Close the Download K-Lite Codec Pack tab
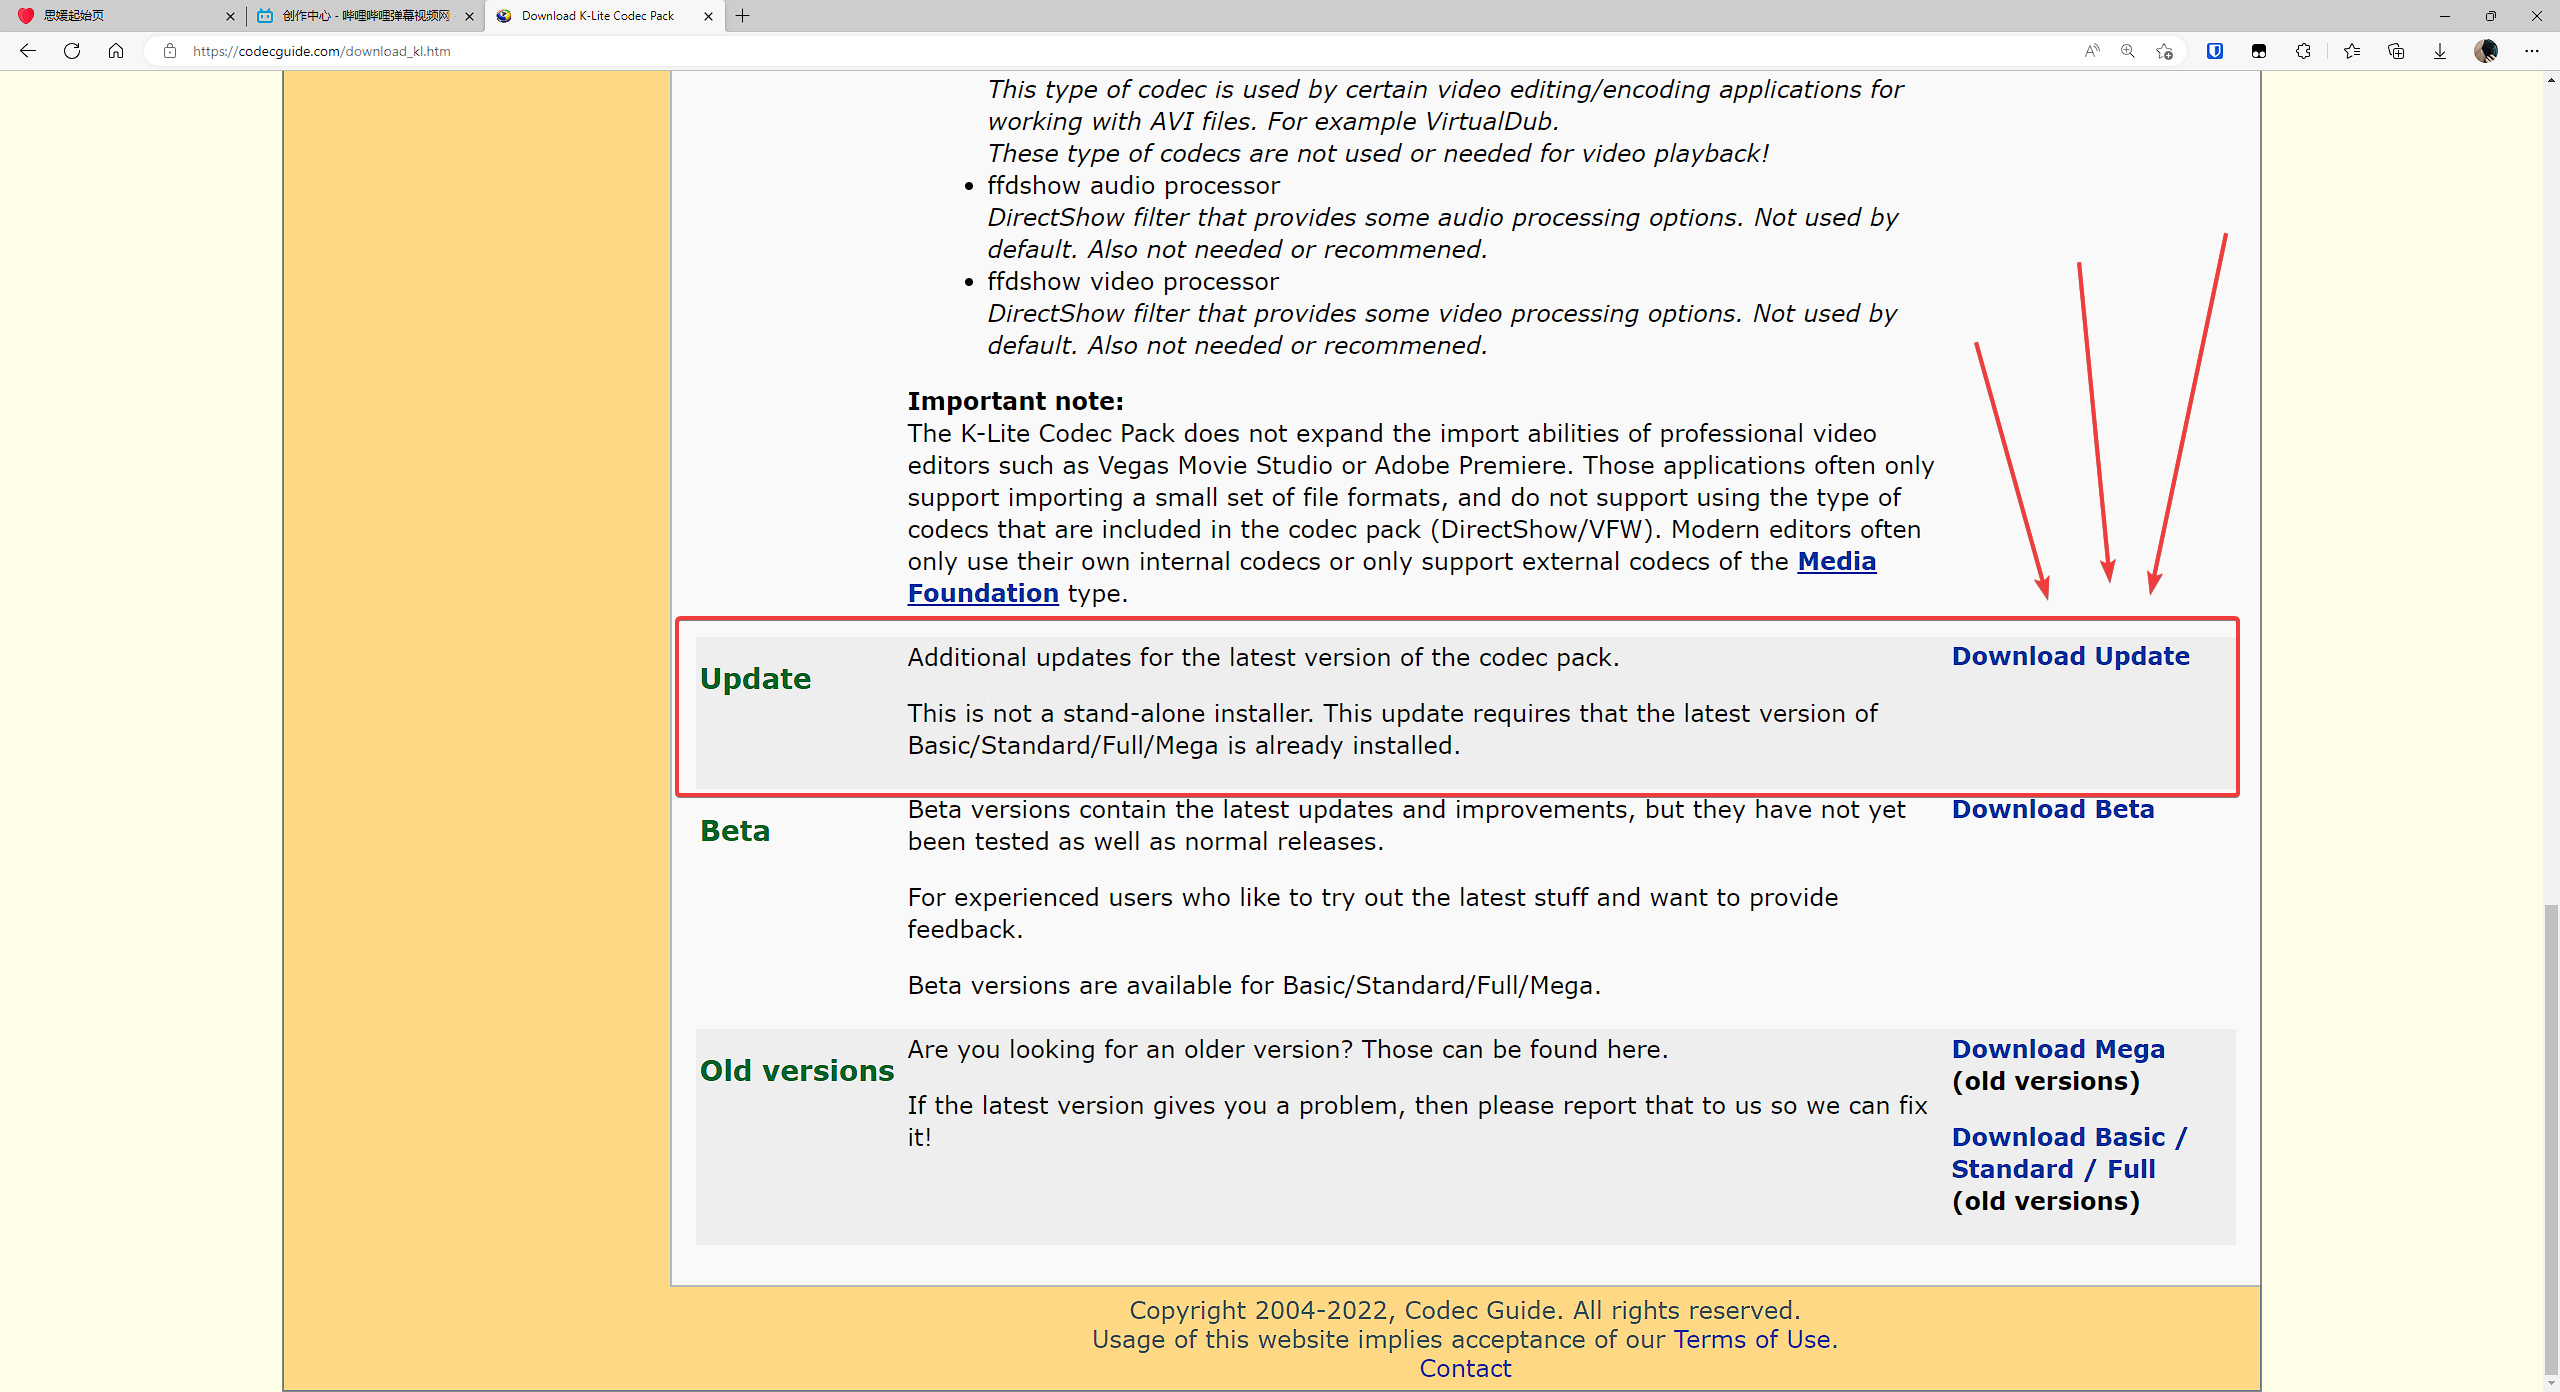 (708, 16)
